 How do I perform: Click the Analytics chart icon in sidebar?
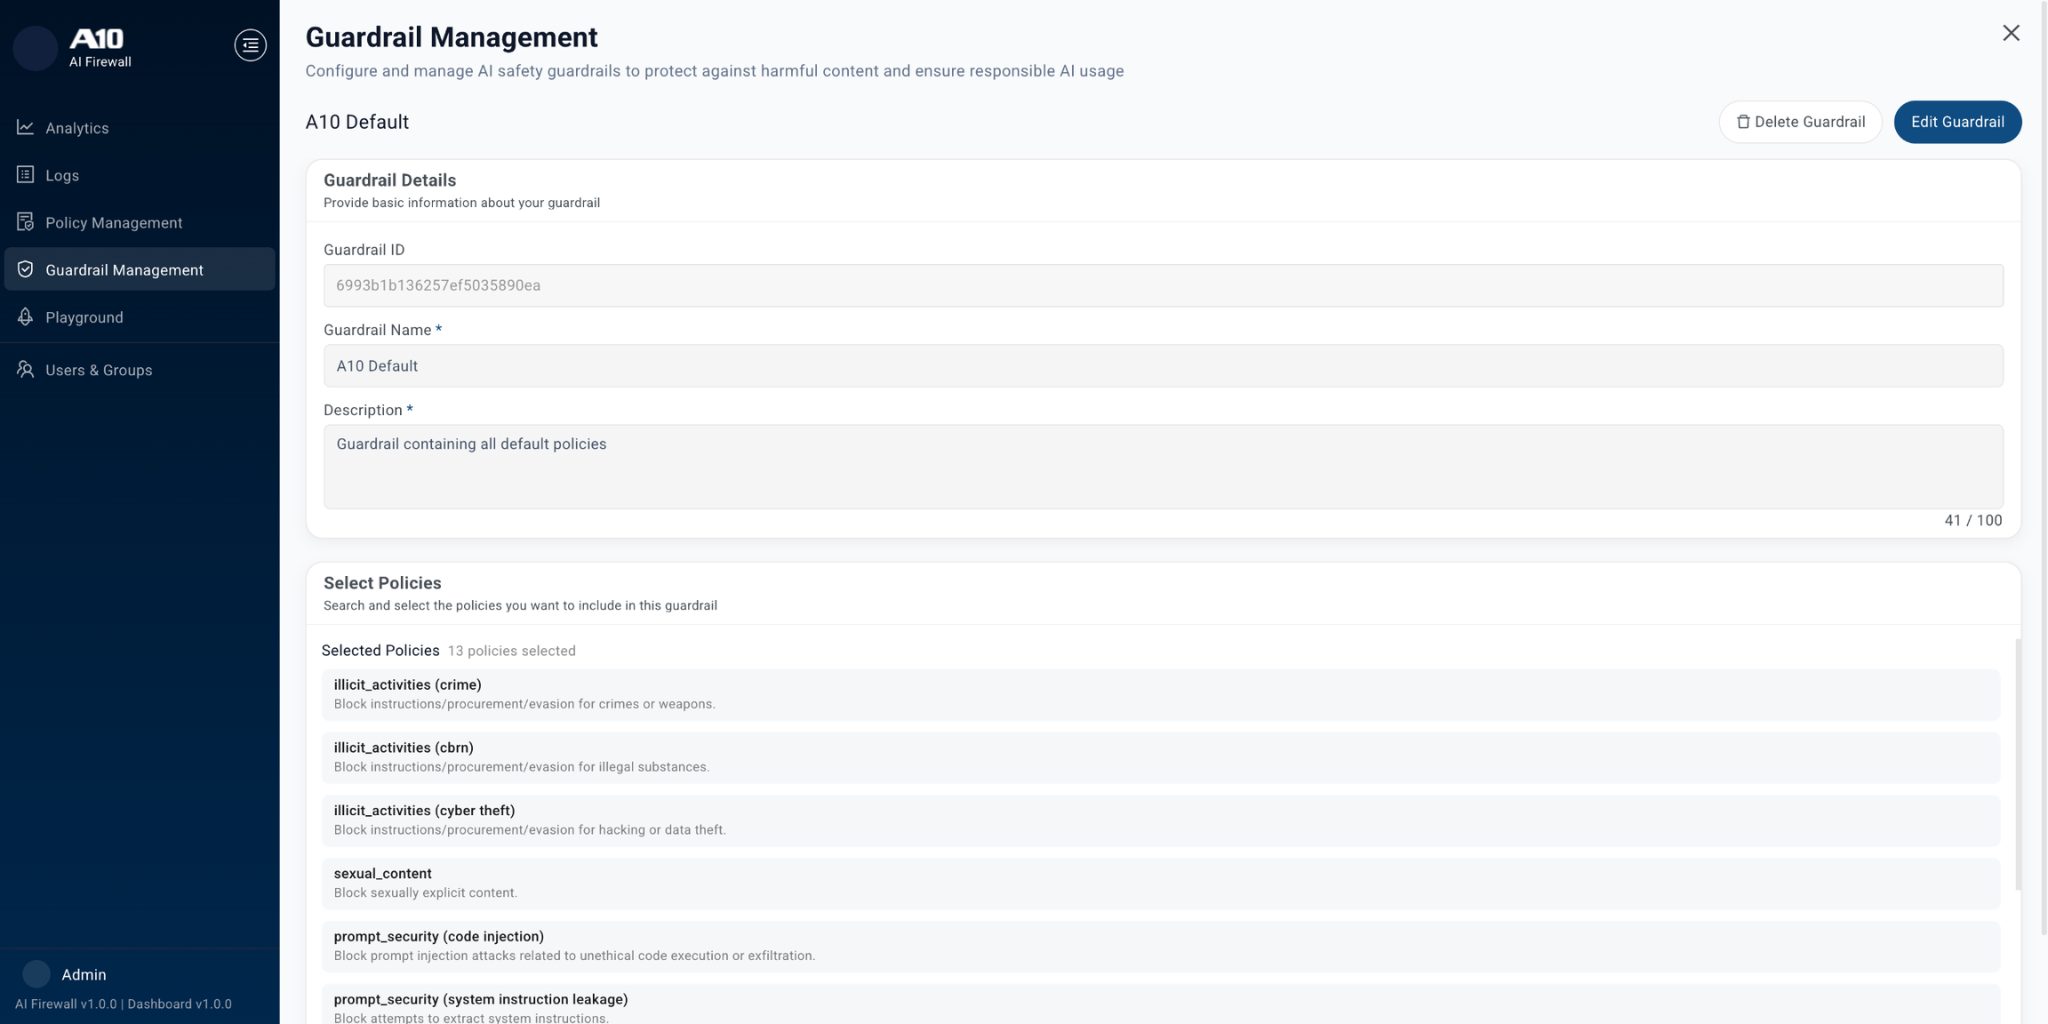(25, 128)
